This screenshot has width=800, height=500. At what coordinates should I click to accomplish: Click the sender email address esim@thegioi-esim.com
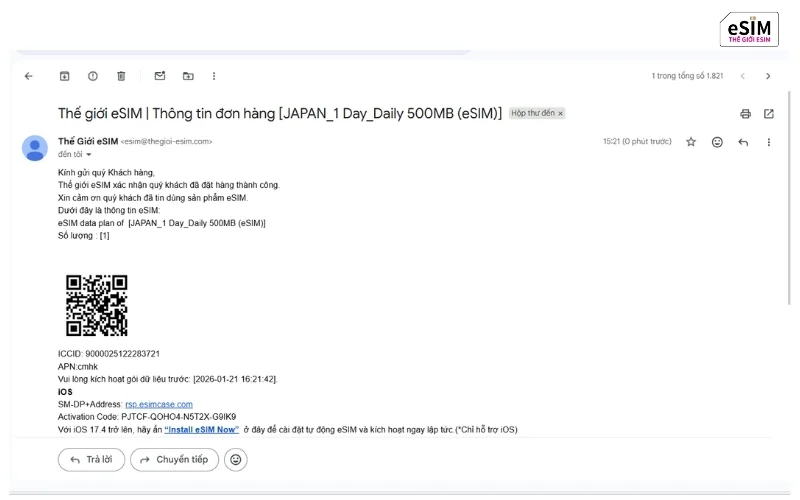pyautogui.click(x=166, y=141)
